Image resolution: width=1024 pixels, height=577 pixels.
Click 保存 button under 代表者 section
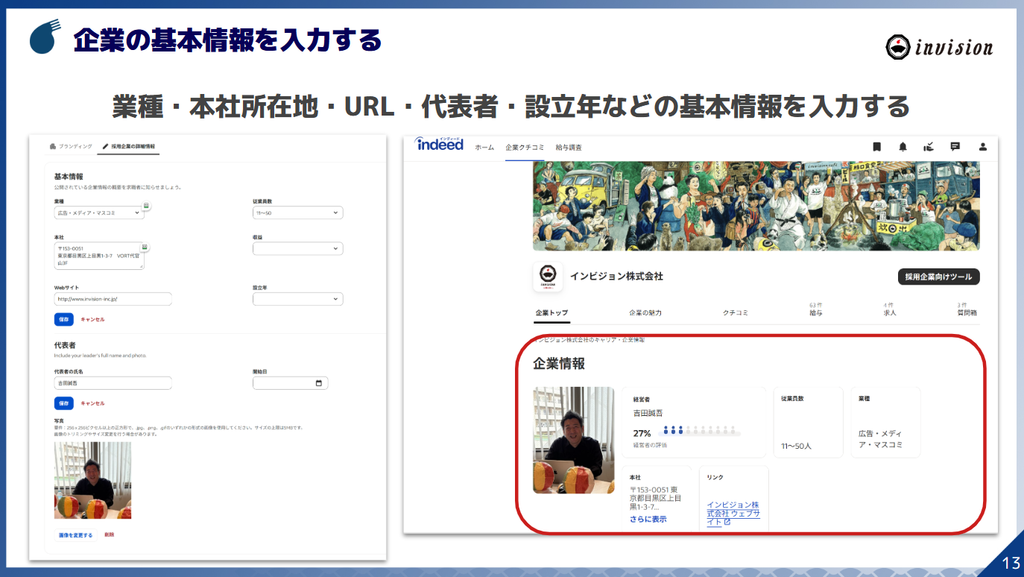click(x=64, y=403)
